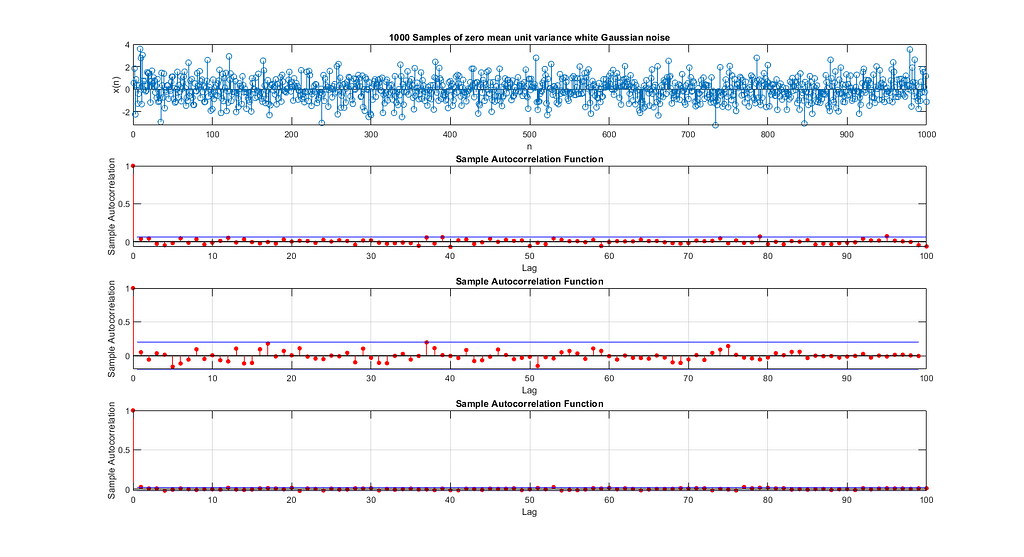Click the white Gaussian noise plot title
1024x557 pixels.
coord(529,37)
